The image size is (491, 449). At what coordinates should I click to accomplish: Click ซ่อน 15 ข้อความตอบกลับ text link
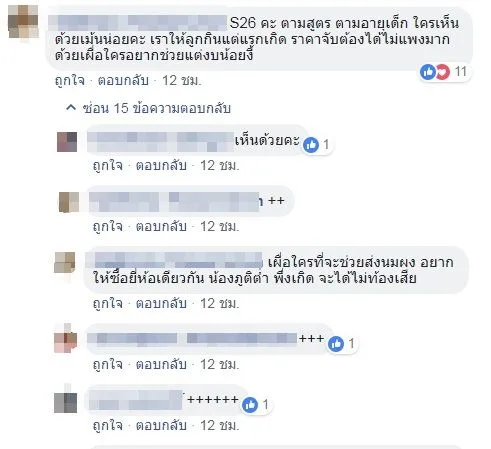(x=157, y=109)
